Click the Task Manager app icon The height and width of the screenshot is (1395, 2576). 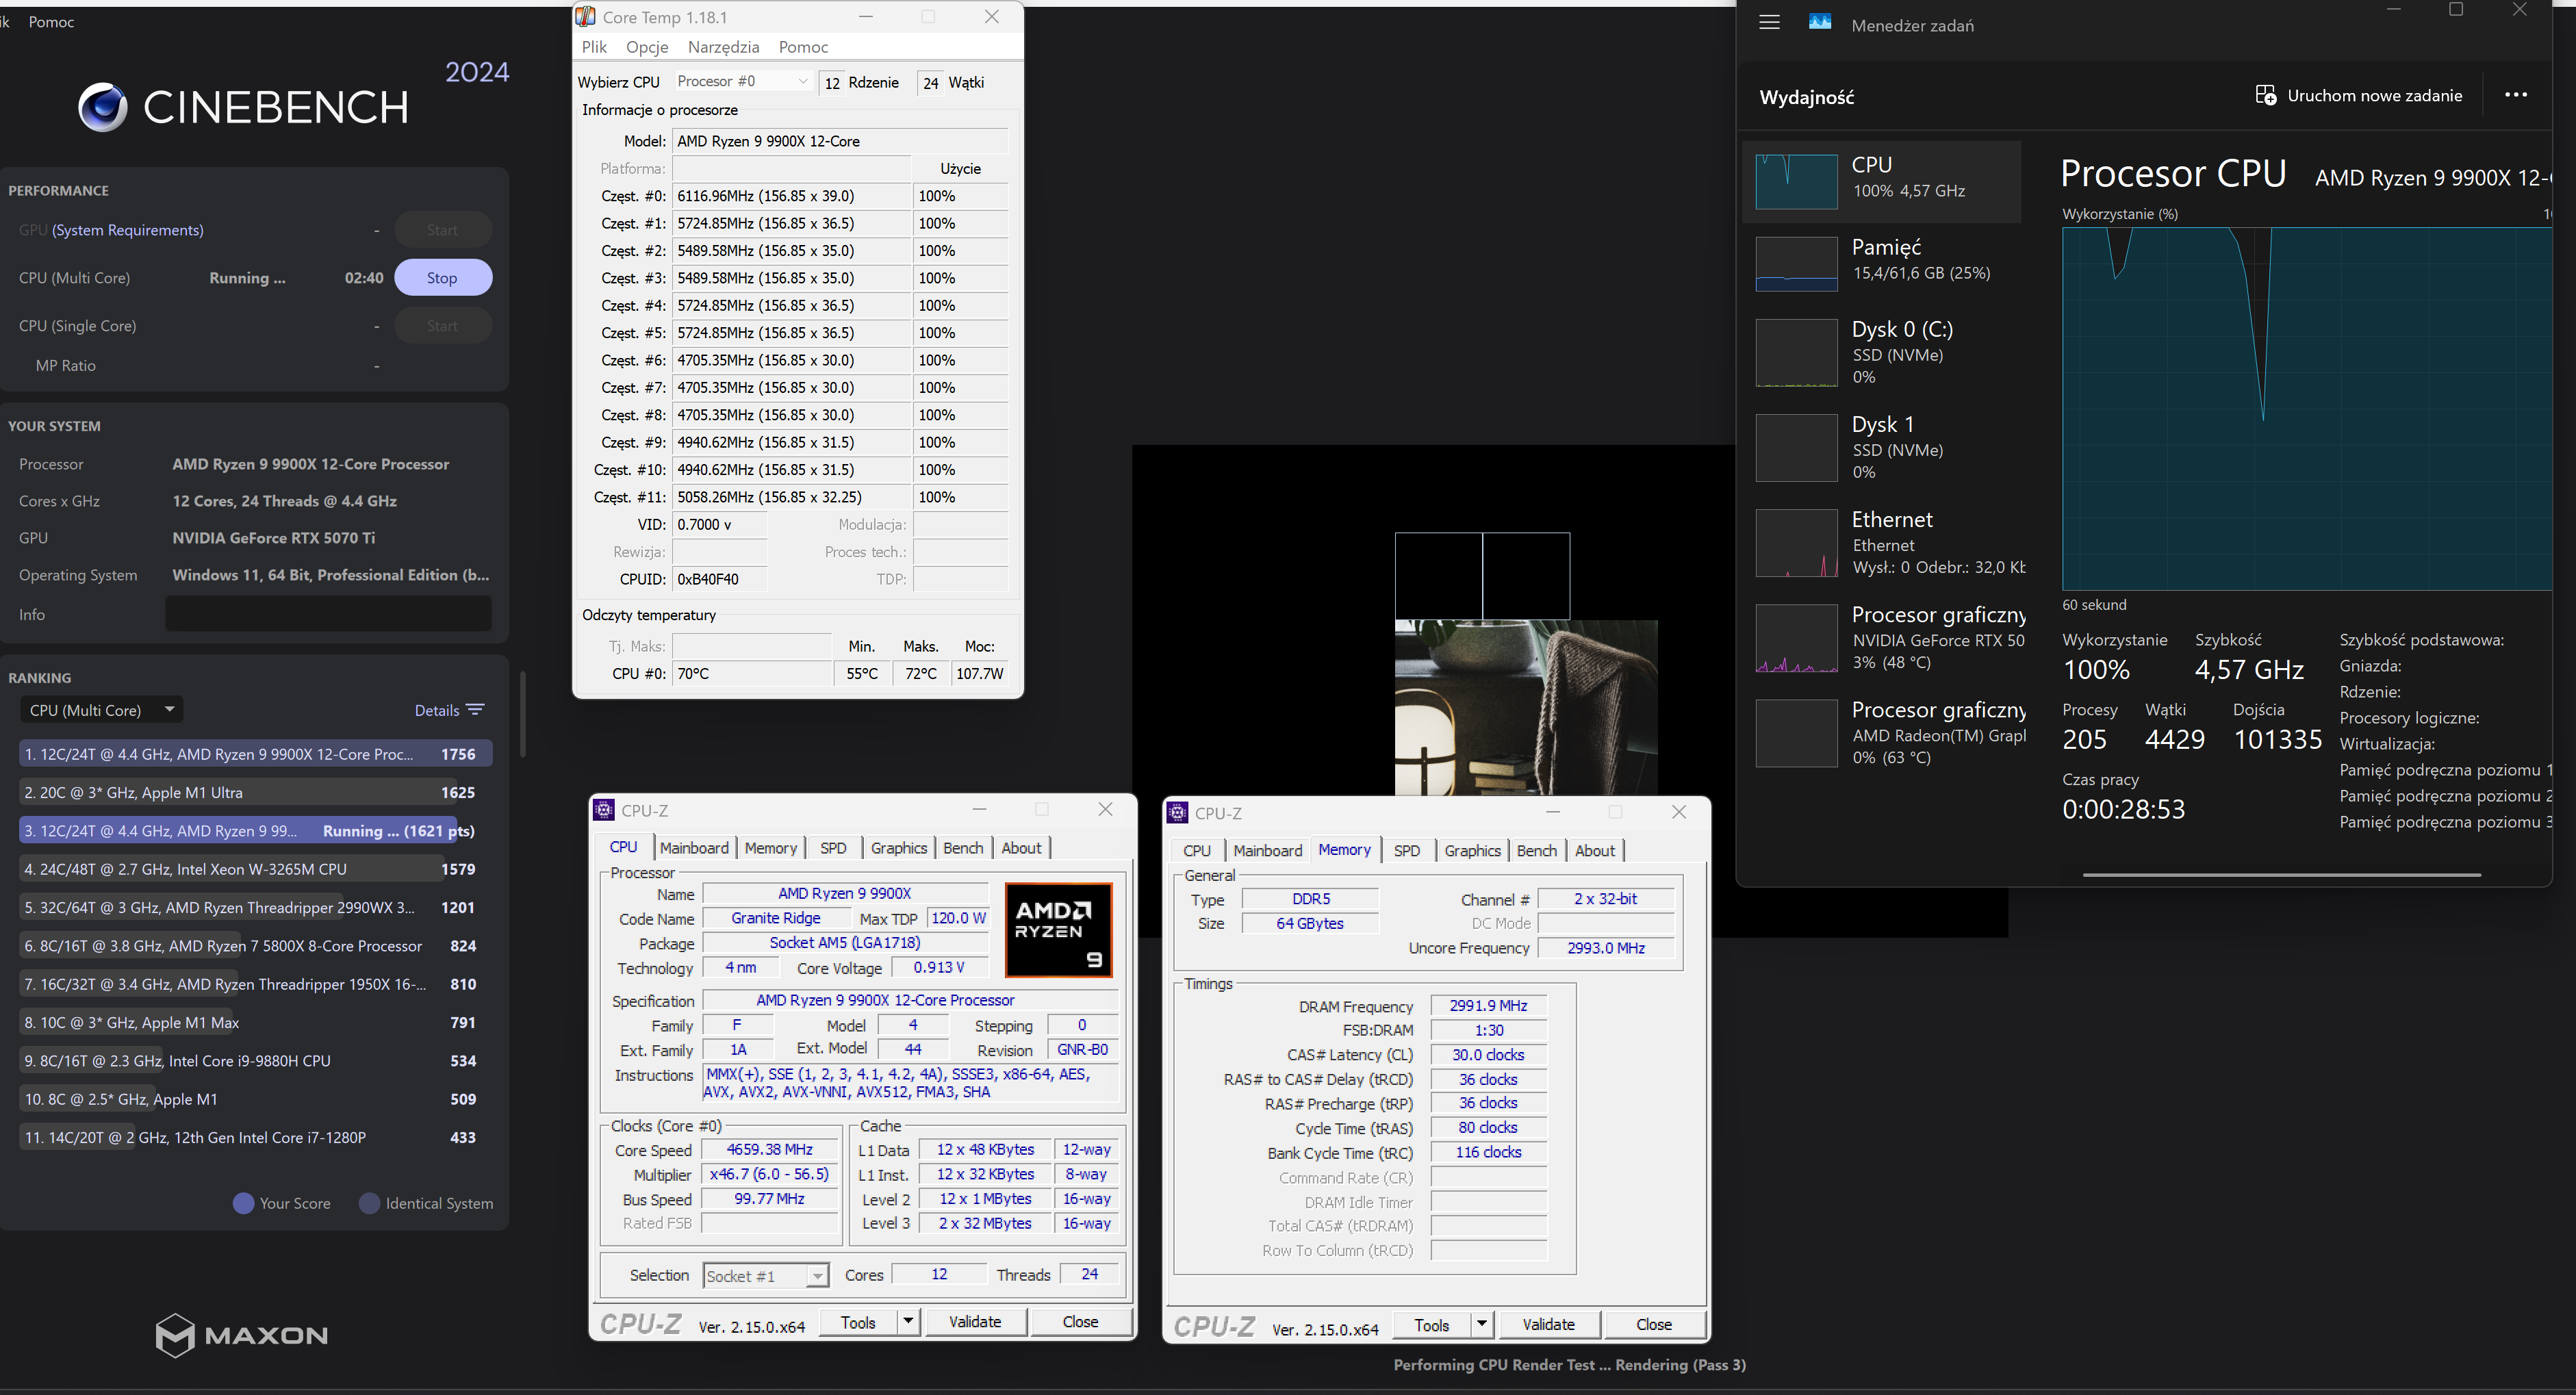pos(1820,22)
